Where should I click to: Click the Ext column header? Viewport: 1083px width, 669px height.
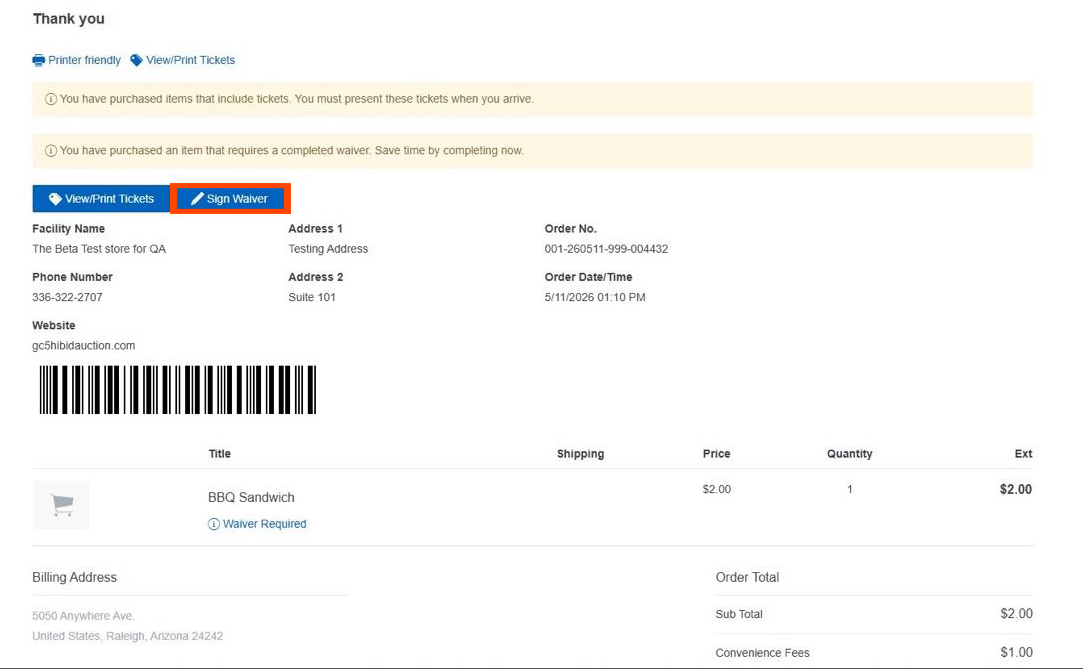click(1024, 454)
